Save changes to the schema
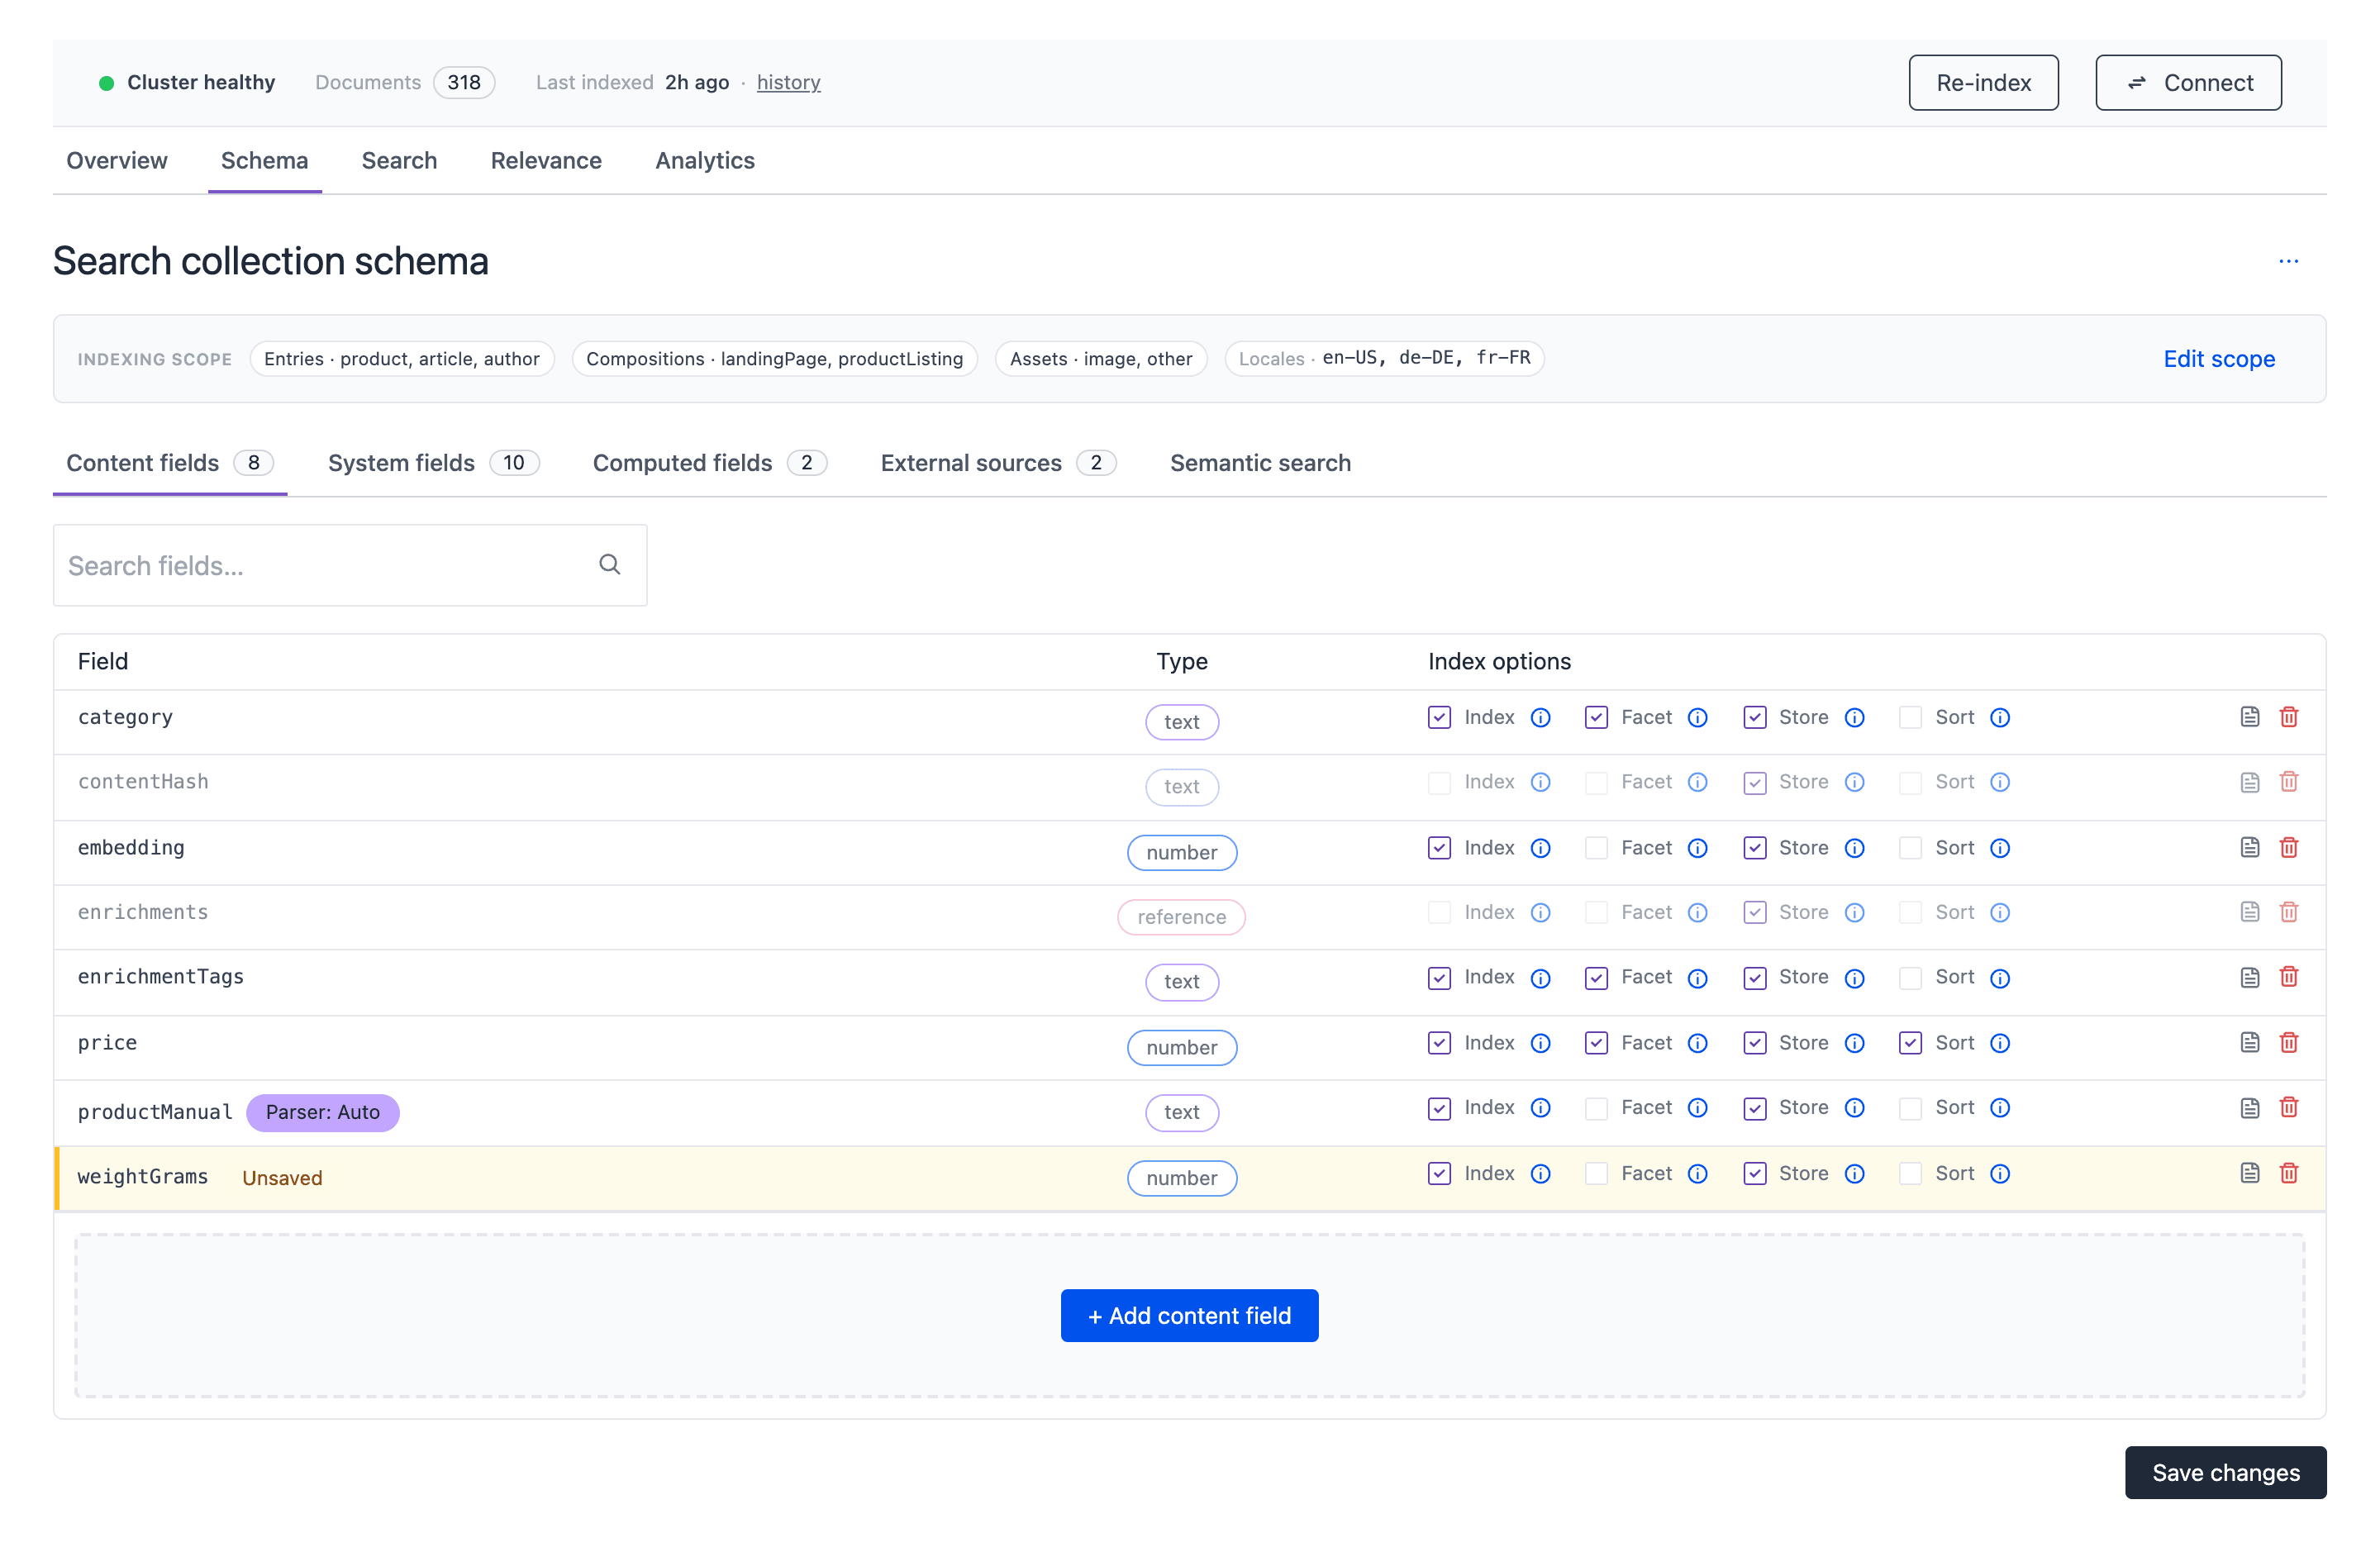 (x=2225, y=1472)
